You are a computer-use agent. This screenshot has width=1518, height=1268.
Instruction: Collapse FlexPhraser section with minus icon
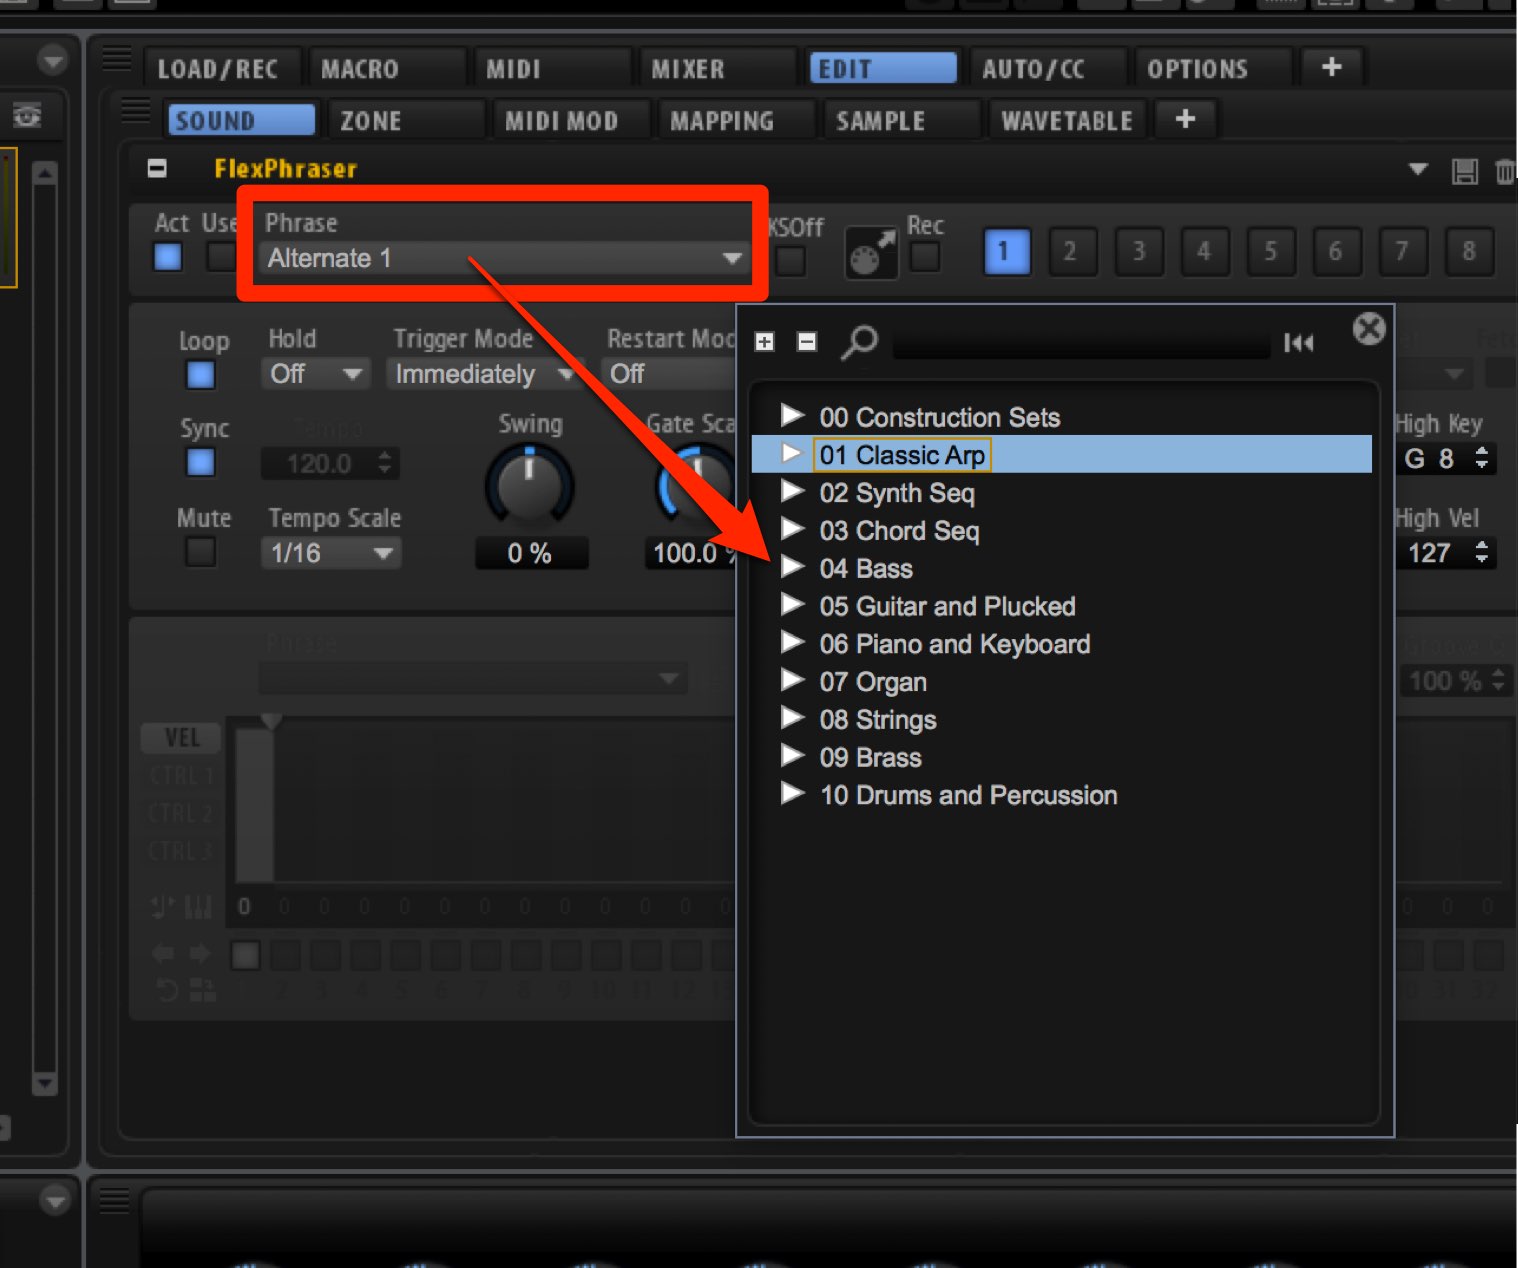tap(157, 168)
